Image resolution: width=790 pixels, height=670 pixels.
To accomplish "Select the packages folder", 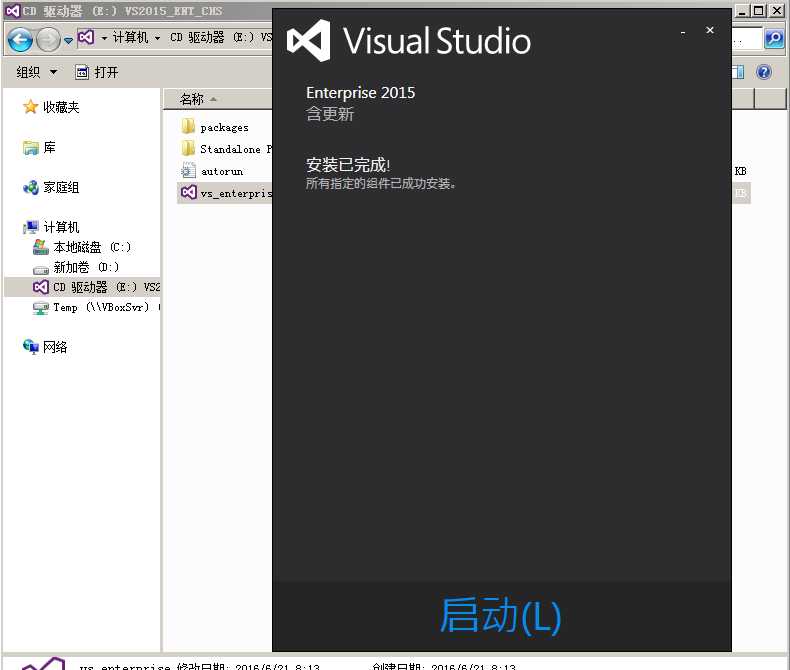I will pyautogui.click(x=224, y=127).
